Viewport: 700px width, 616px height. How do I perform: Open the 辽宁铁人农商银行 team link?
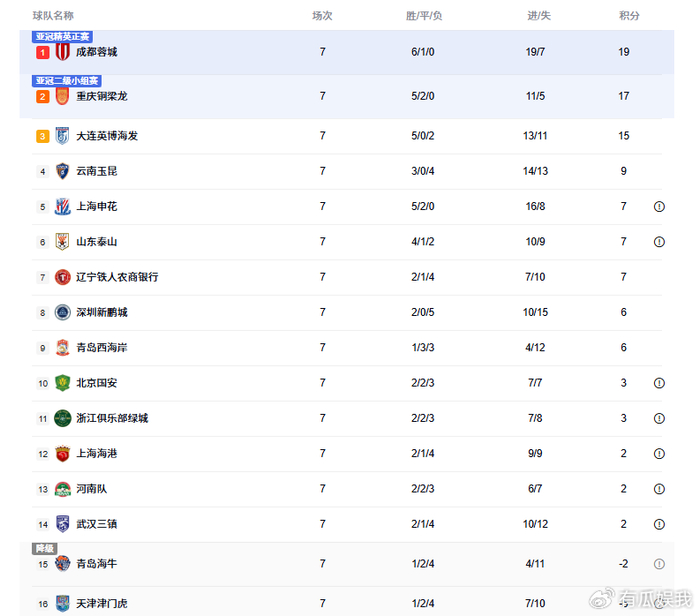(117, 277)
